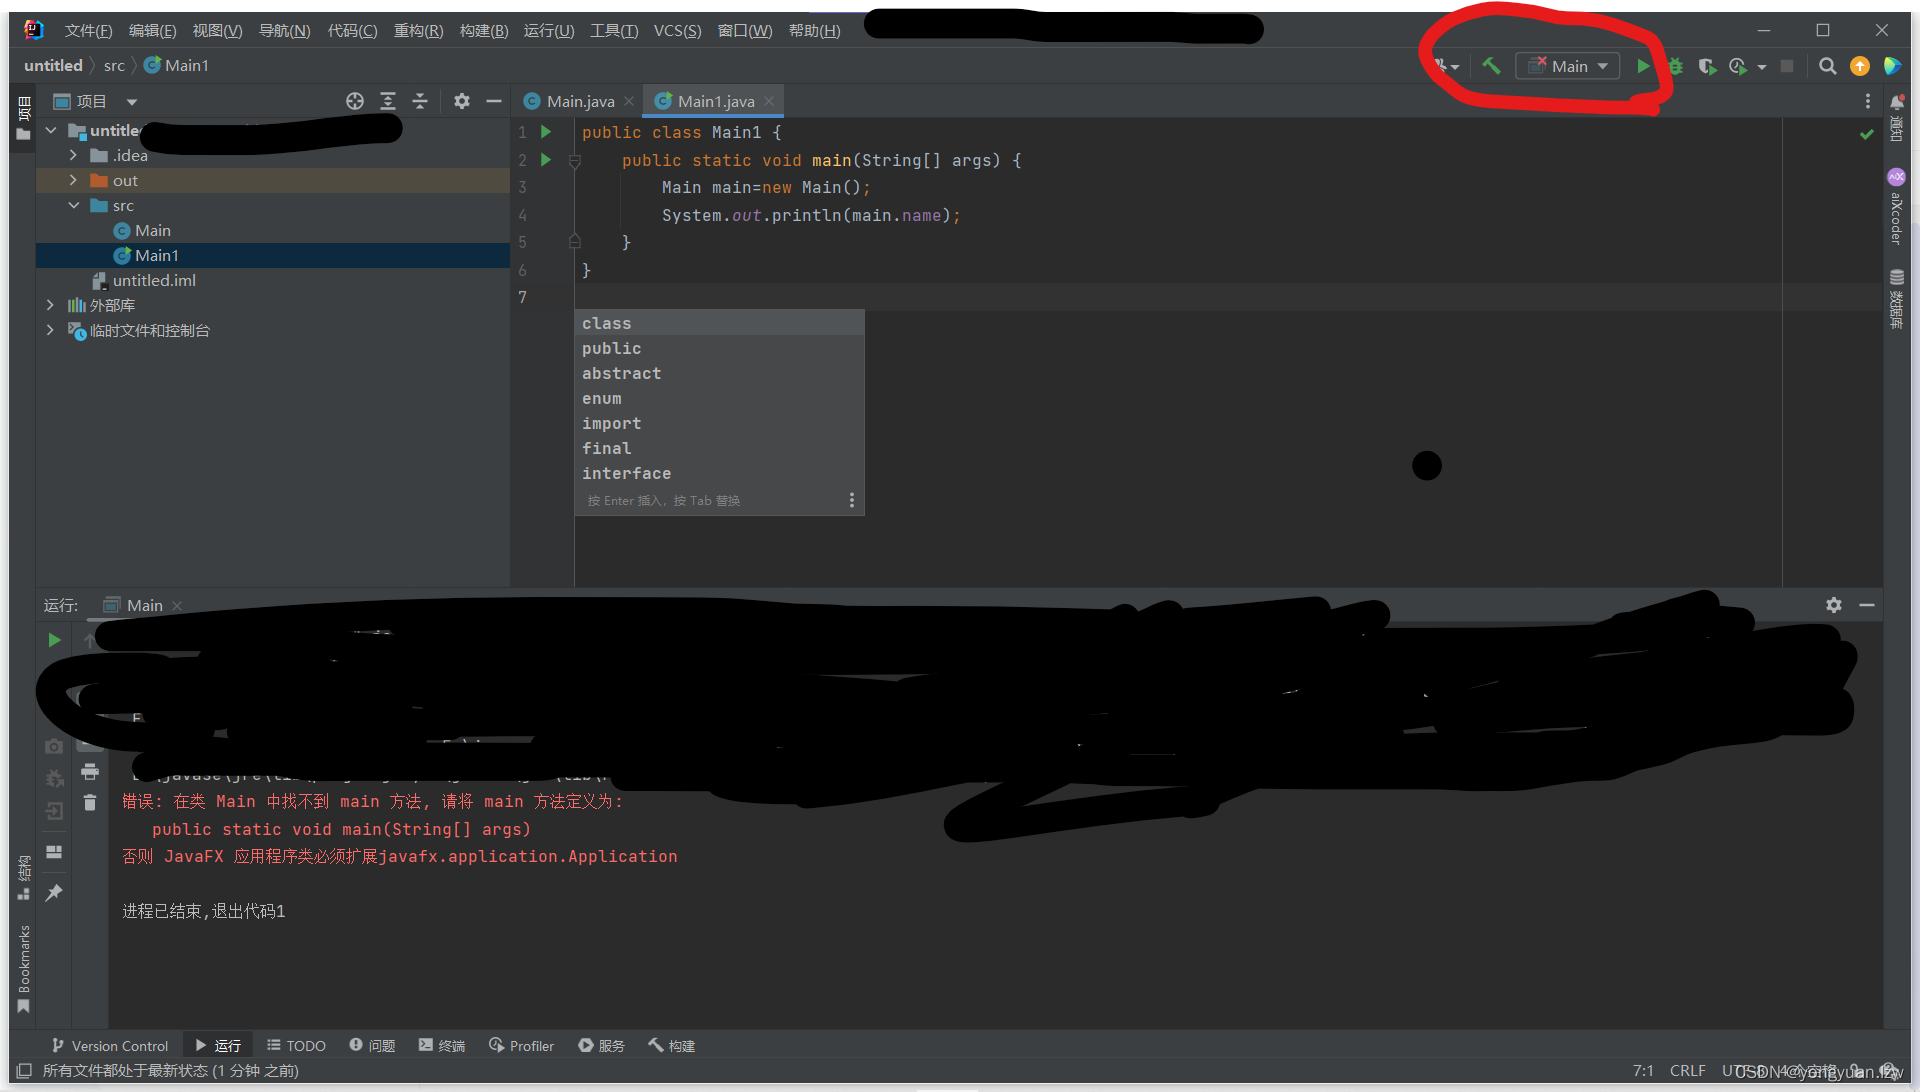Collapse the src folder
1920x1092 pixels.
73,205
